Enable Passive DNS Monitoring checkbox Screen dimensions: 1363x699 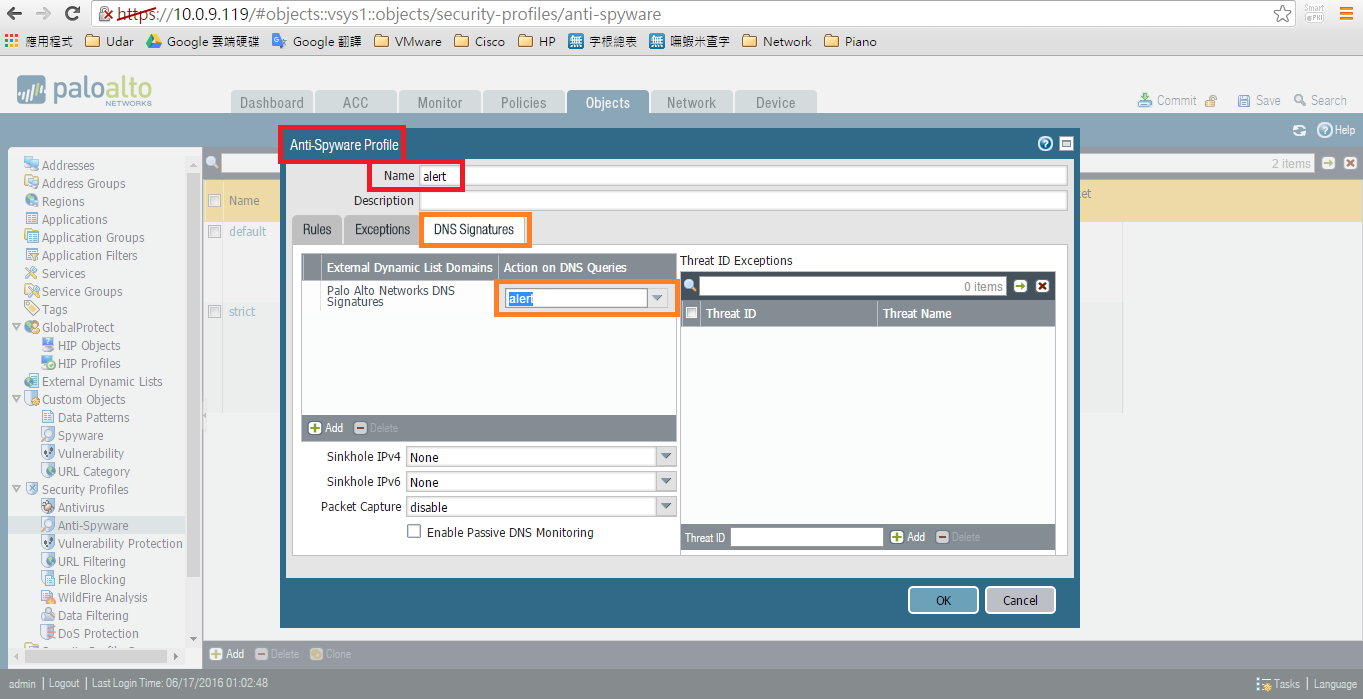[x=414, y=532]
